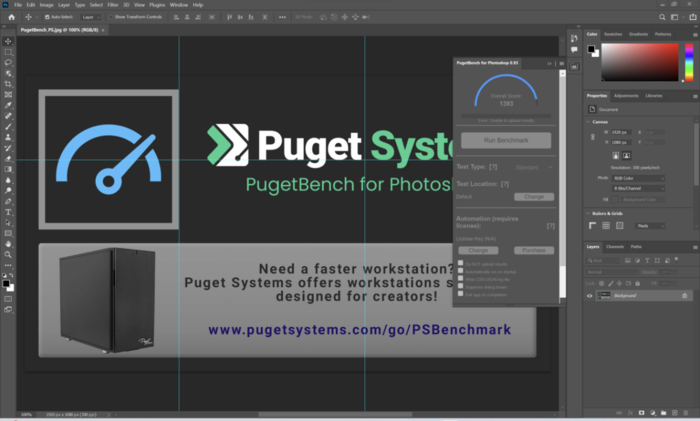Open Auto-Select Layer dropdown

tap(91, 17)
